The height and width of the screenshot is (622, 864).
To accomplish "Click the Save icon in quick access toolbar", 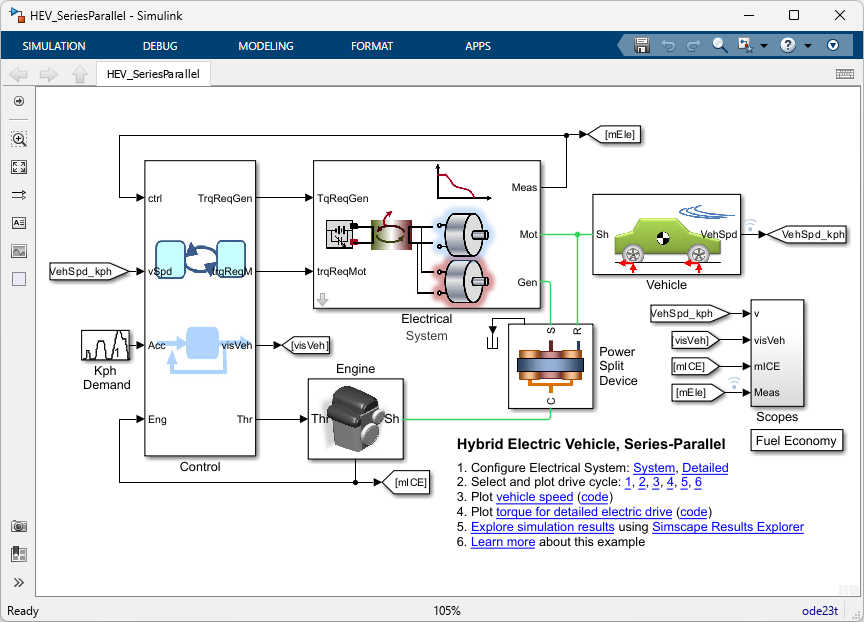I will pos(642,46).
